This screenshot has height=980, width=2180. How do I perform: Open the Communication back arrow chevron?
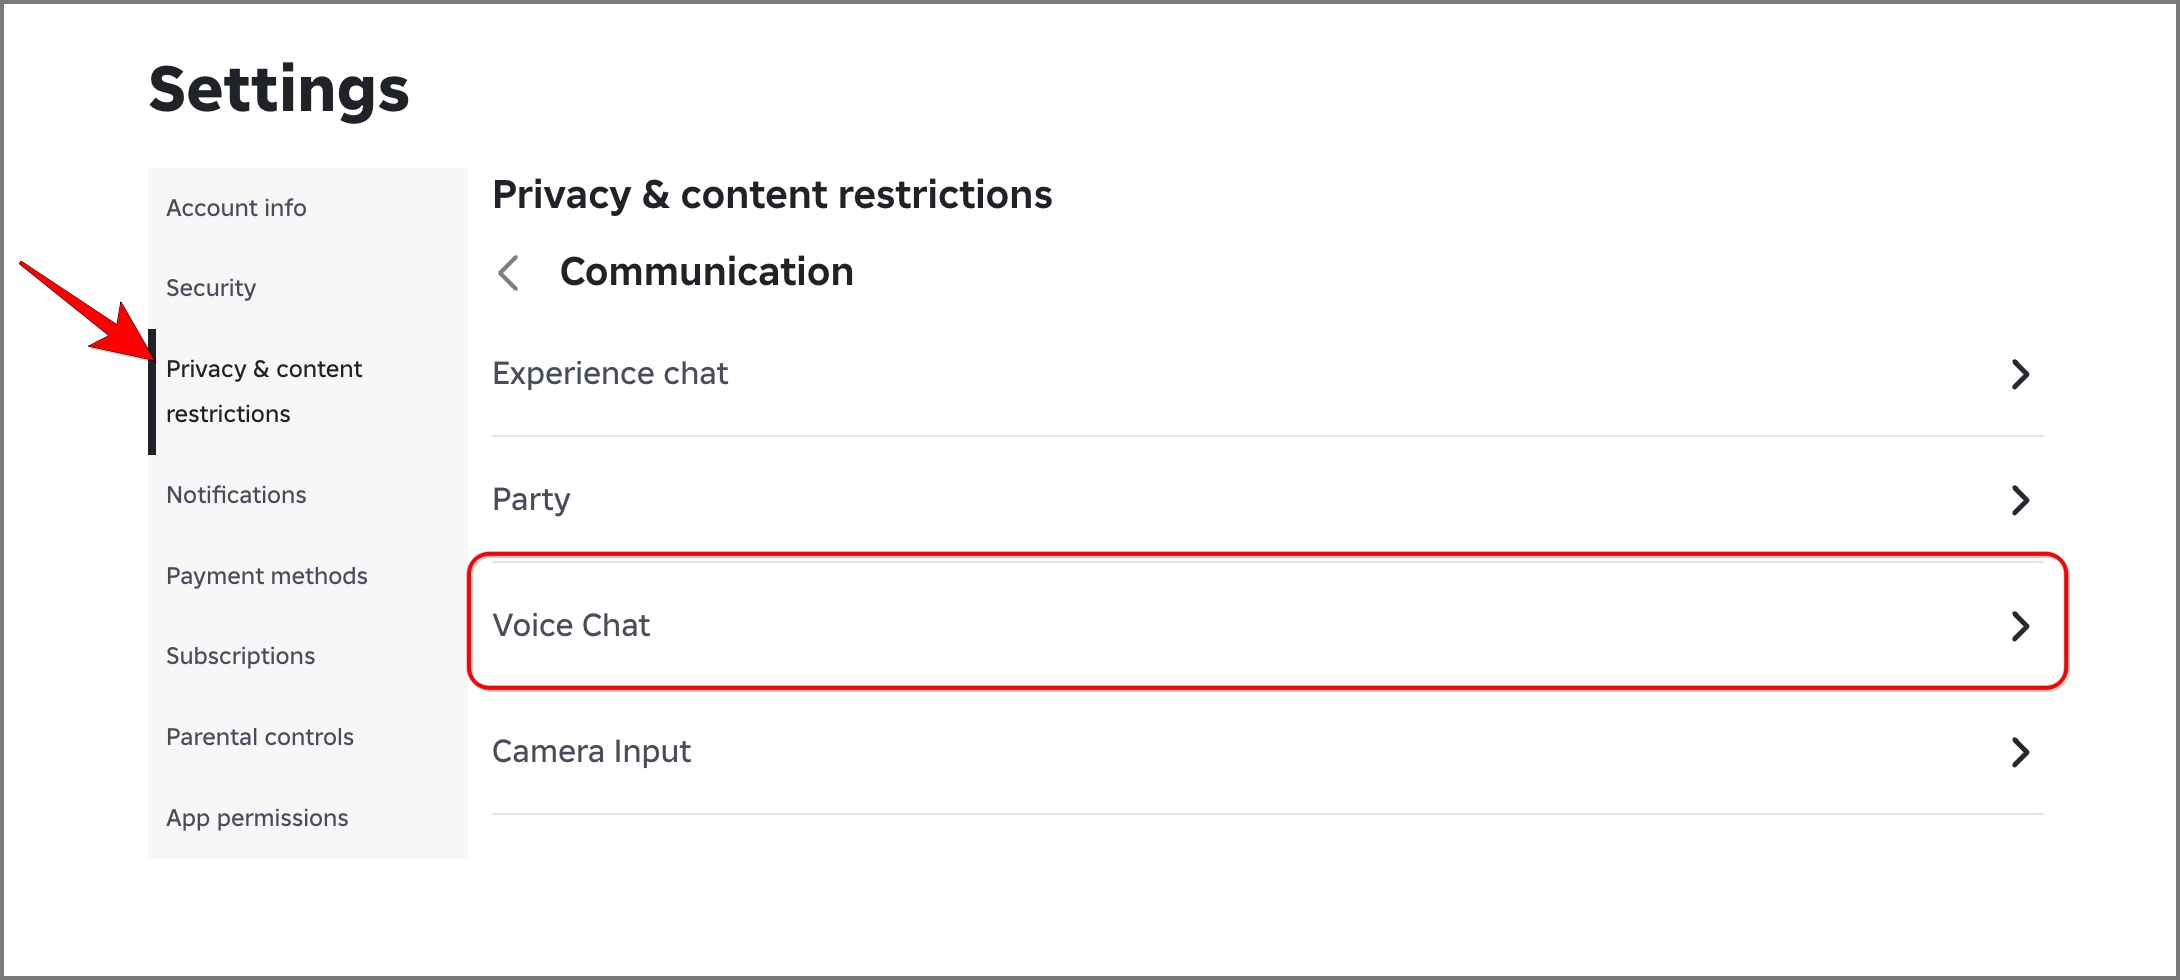coord(509,272)
